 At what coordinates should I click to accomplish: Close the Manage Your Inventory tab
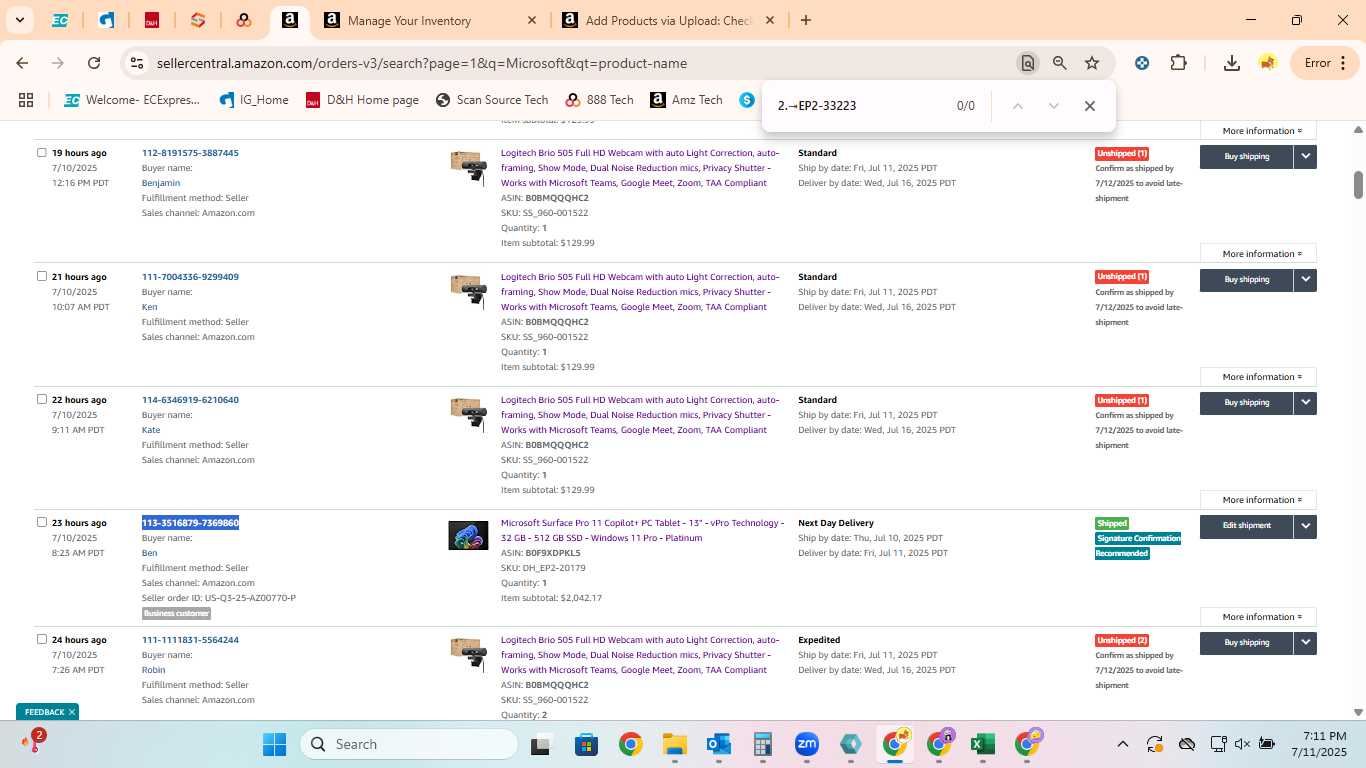tap(532, 20)
